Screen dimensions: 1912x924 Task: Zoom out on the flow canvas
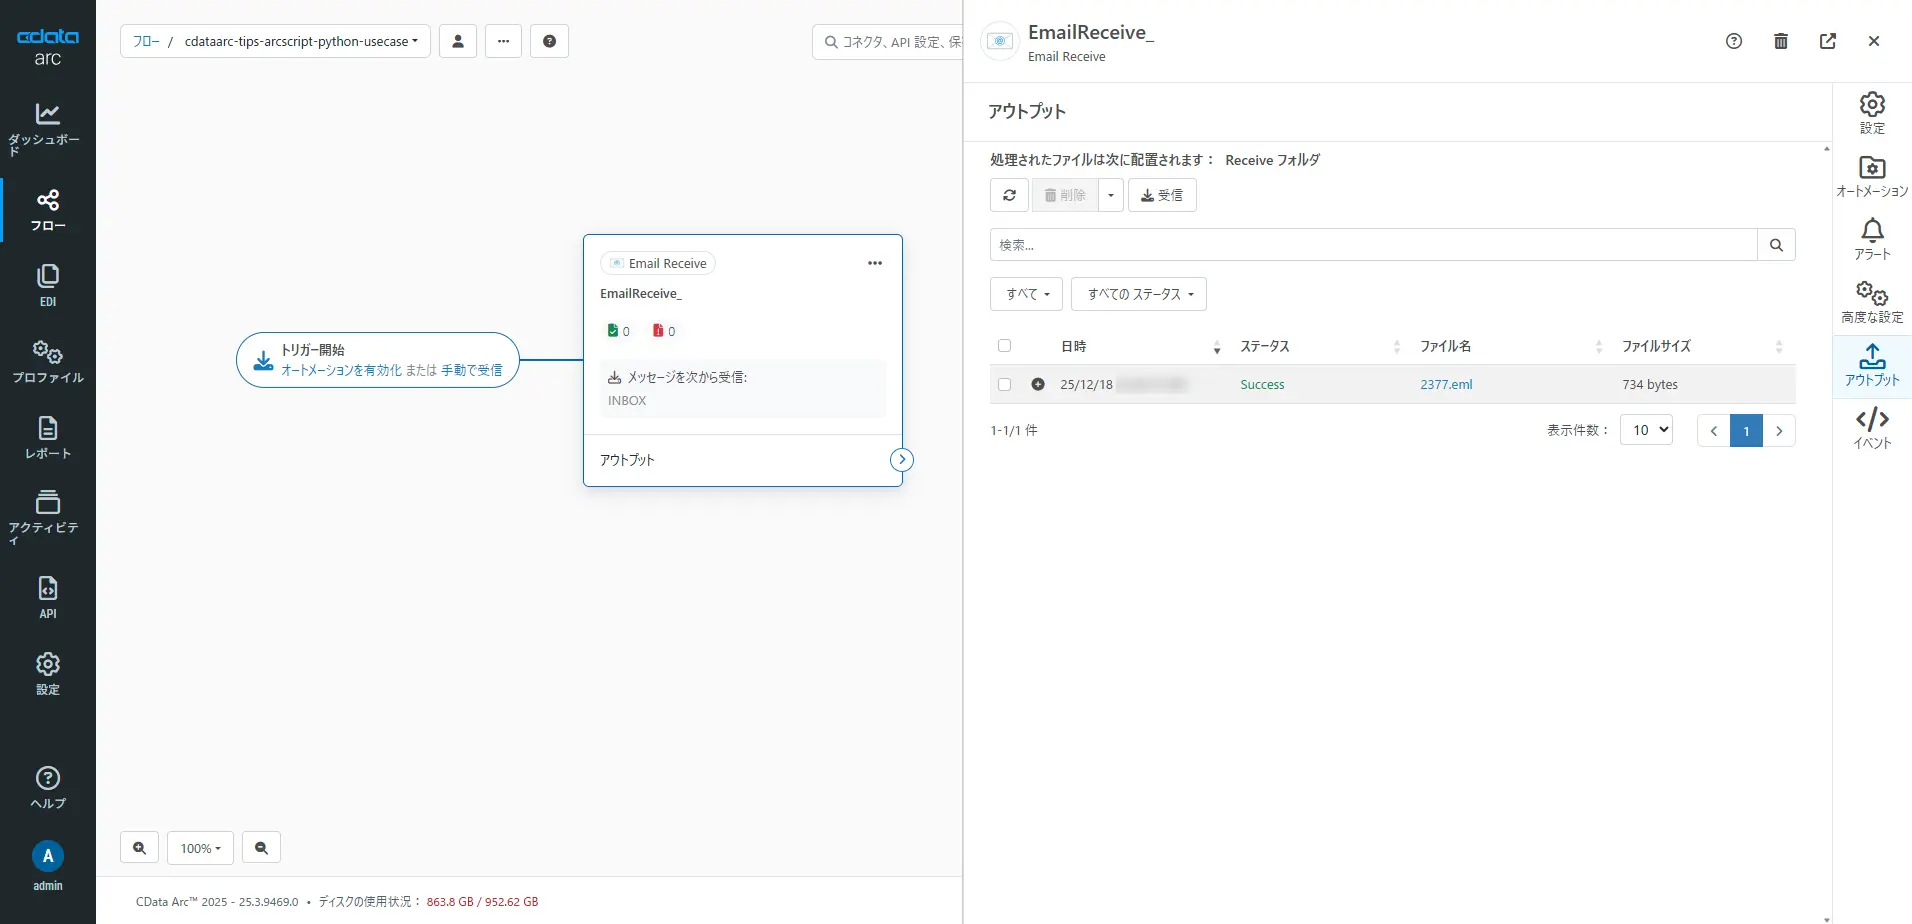(261, 848)
